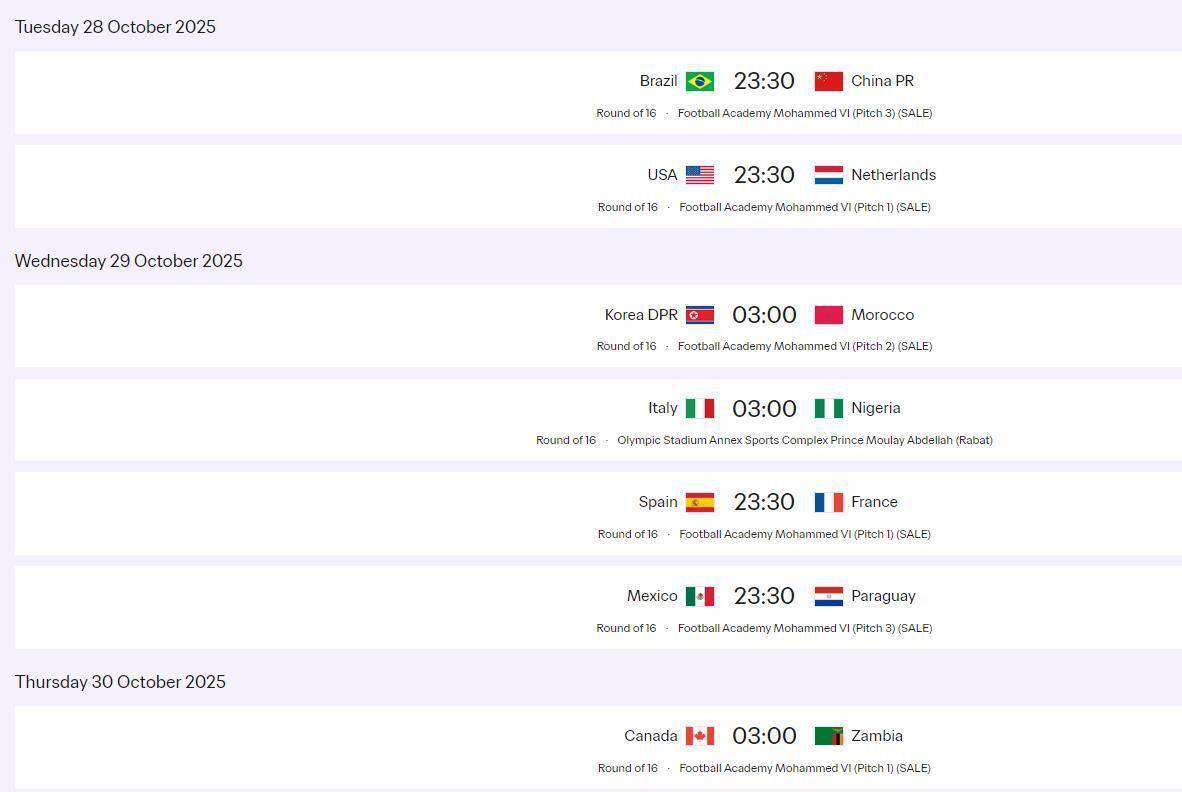
Task: Click the Canada flag icon
Action: click(x=699, y=736)
